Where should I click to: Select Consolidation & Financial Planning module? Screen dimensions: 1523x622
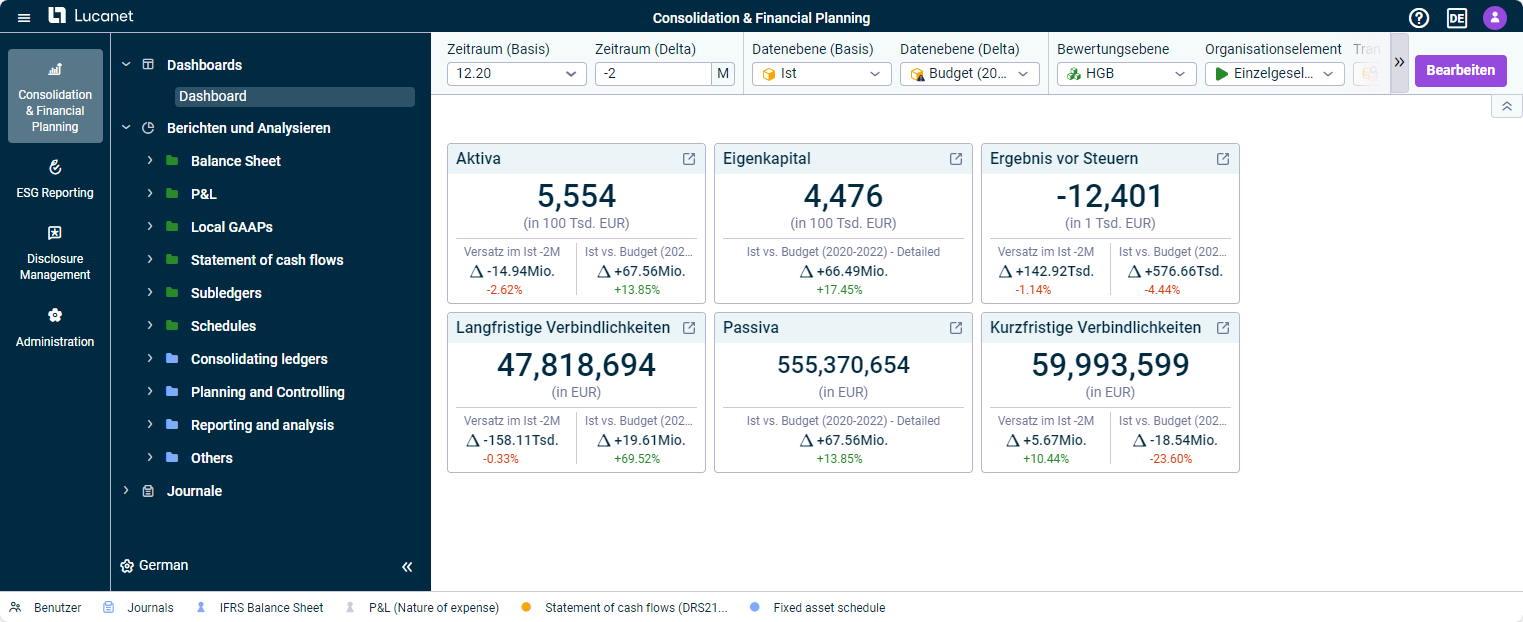click(55, 96)
